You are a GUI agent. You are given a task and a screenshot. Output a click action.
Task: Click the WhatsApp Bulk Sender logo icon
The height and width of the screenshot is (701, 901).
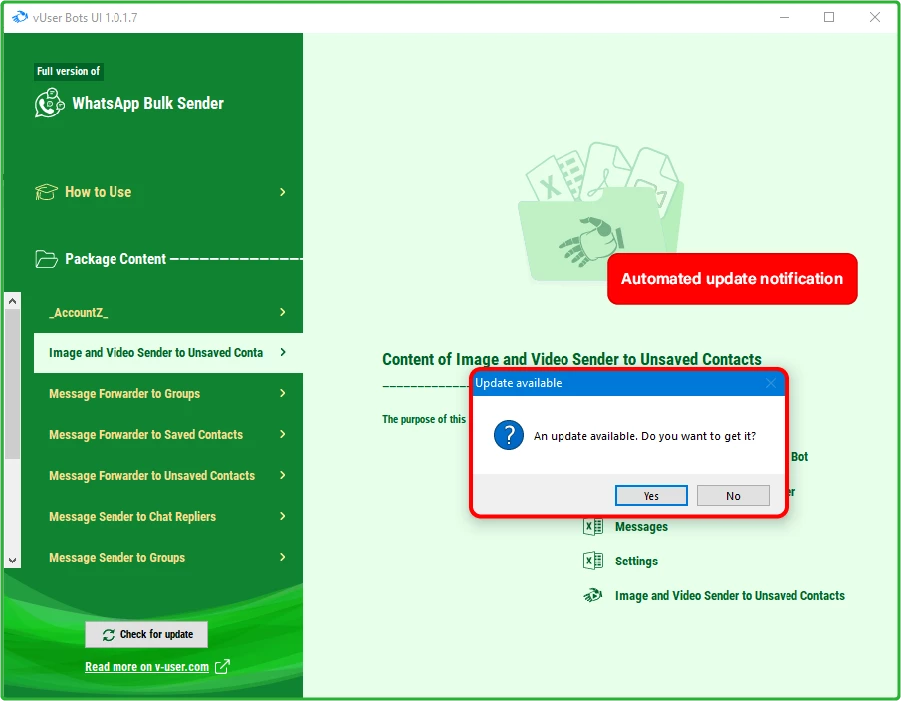click(49, 103)
